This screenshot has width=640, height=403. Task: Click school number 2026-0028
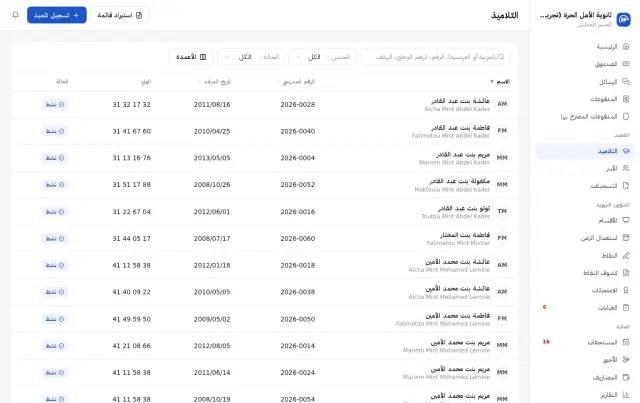point(298,105)
